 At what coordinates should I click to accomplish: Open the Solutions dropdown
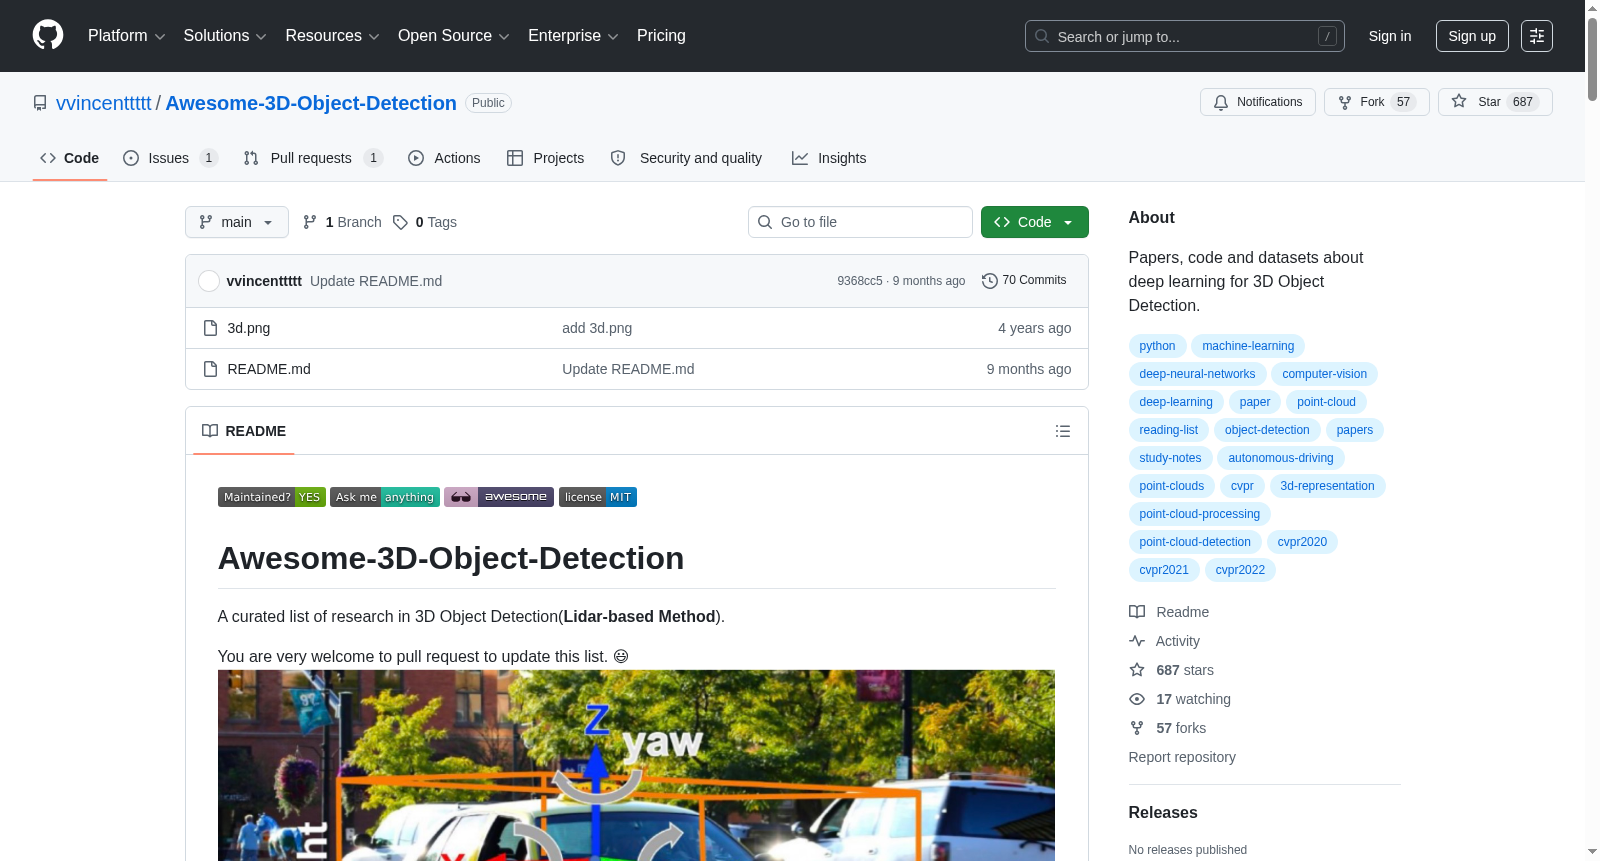225,36
